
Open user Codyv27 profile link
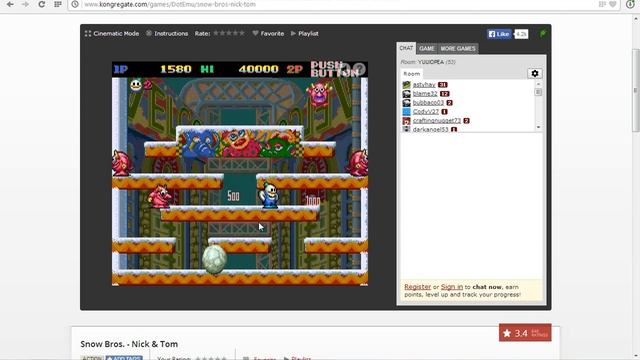pos(426,111)
